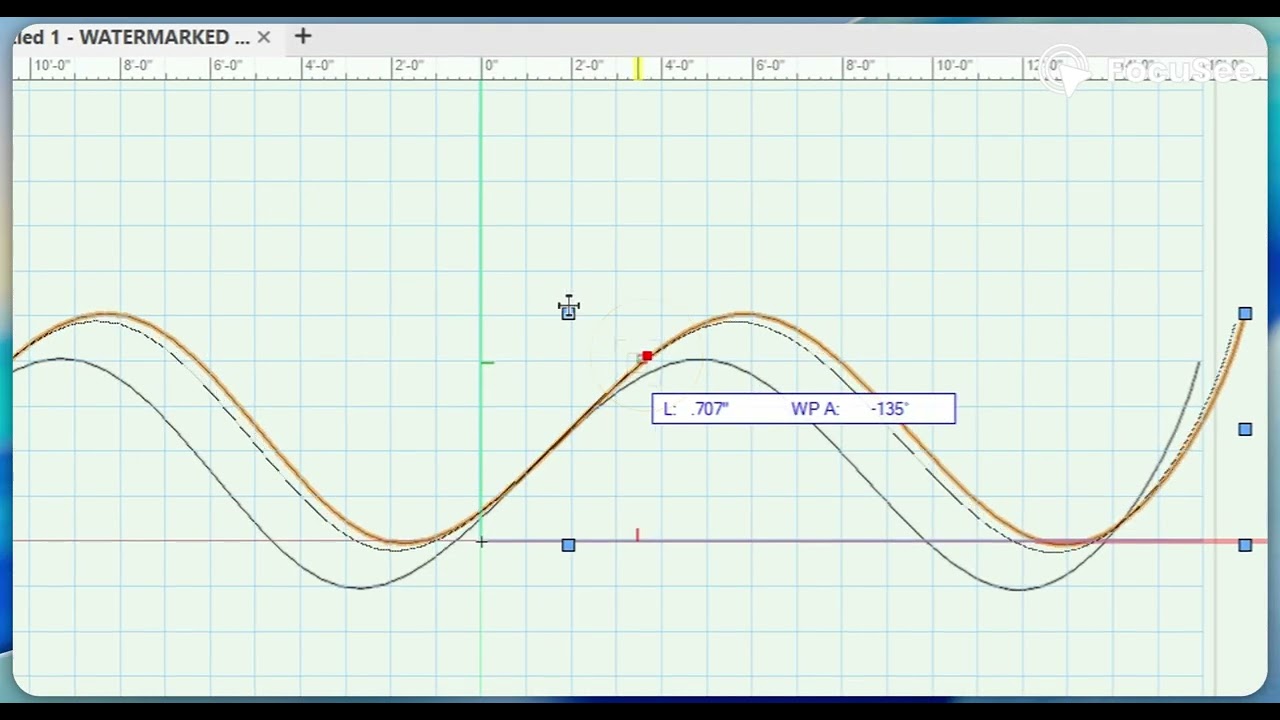
Task: Click the 8'-0" ruler label right of origin
Action: 860,65
